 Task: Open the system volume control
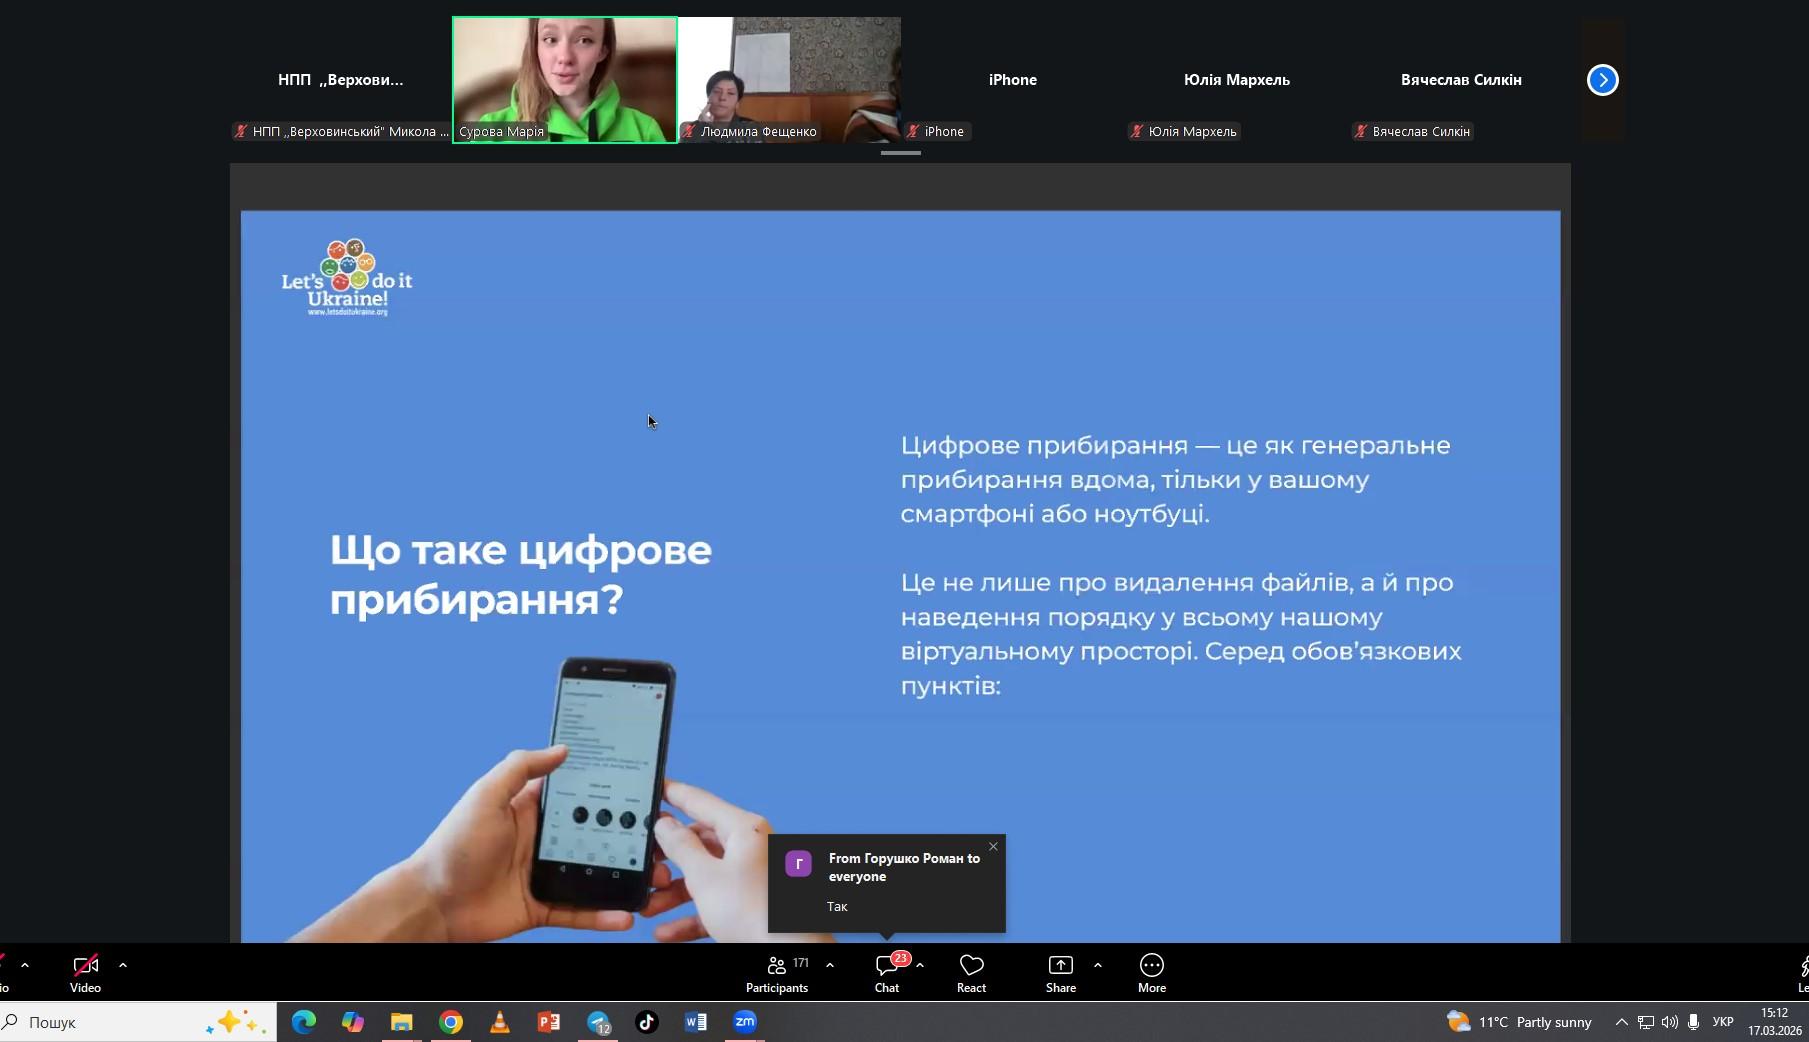(1669, 1022)
